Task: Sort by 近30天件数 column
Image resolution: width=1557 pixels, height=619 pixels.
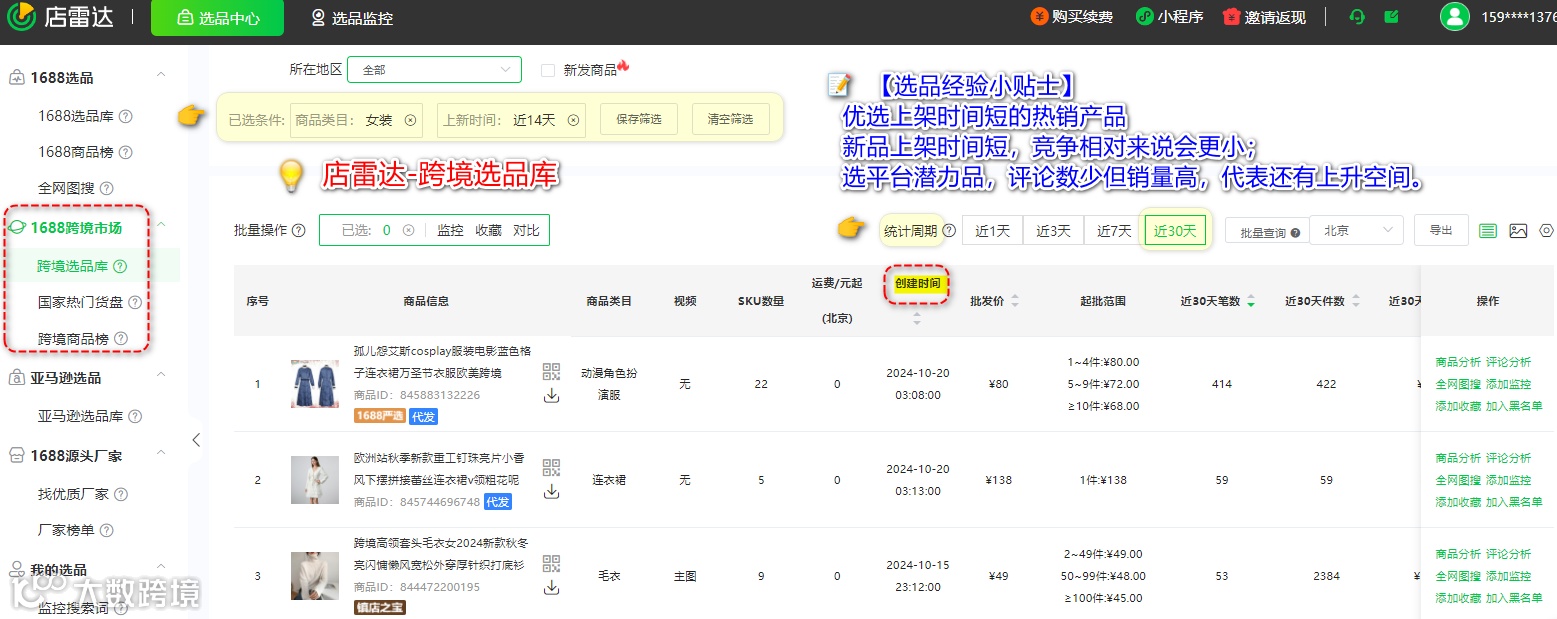Action: (x=1355, y=301)
